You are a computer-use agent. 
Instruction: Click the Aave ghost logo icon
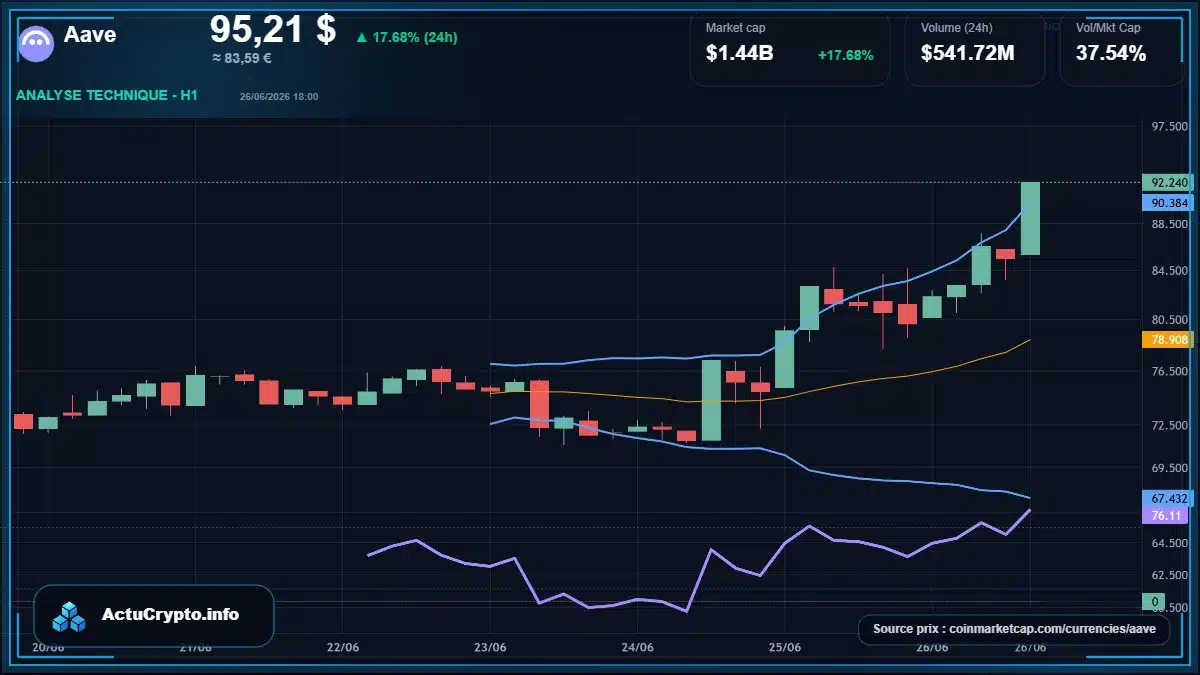[37, 44]
